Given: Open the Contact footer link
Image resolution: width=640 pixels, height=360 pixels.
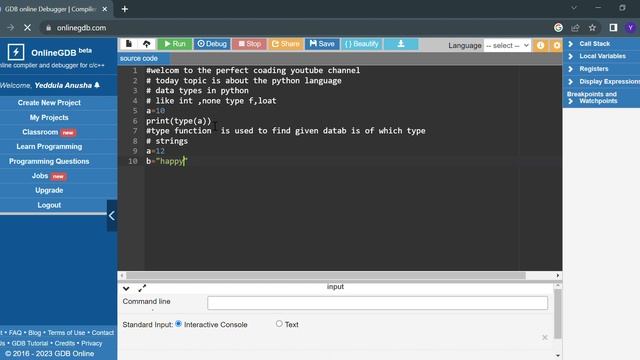Looking at the screenshot, I should coord(102,333).
